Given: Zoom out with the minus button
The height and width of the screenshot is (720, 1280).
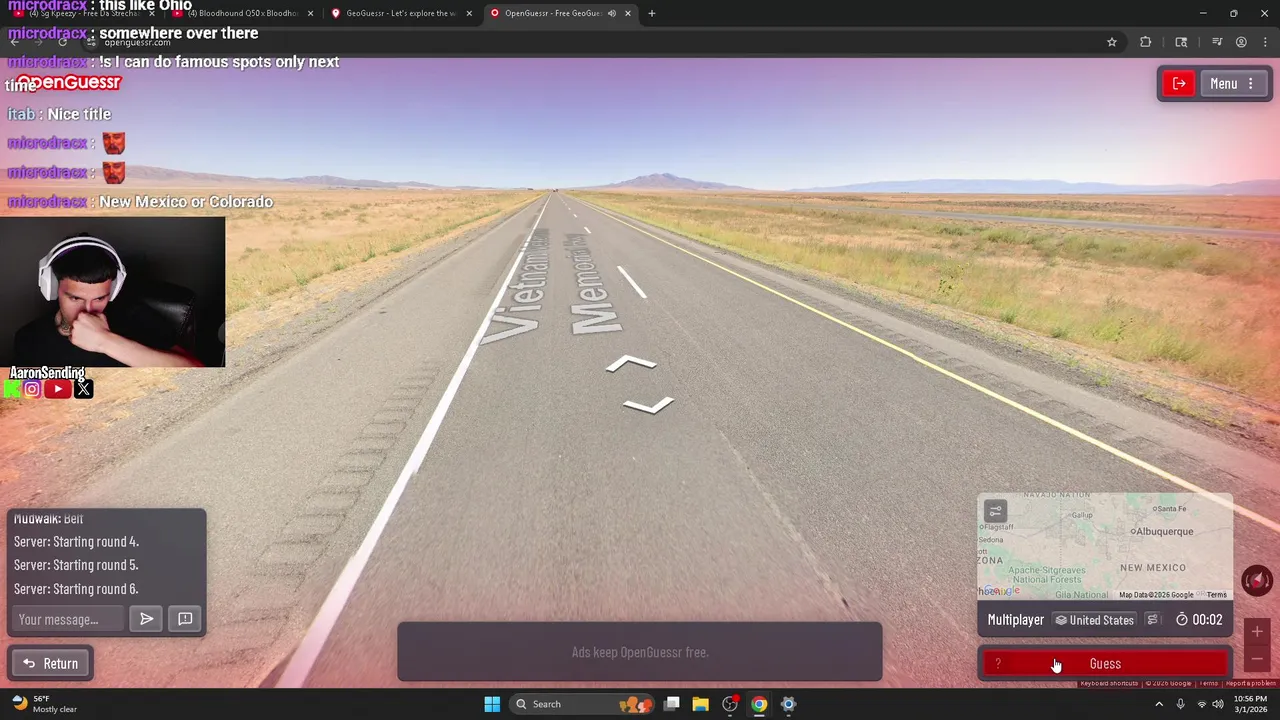Looking at the screenshot, I should [x=1257, y=659].
